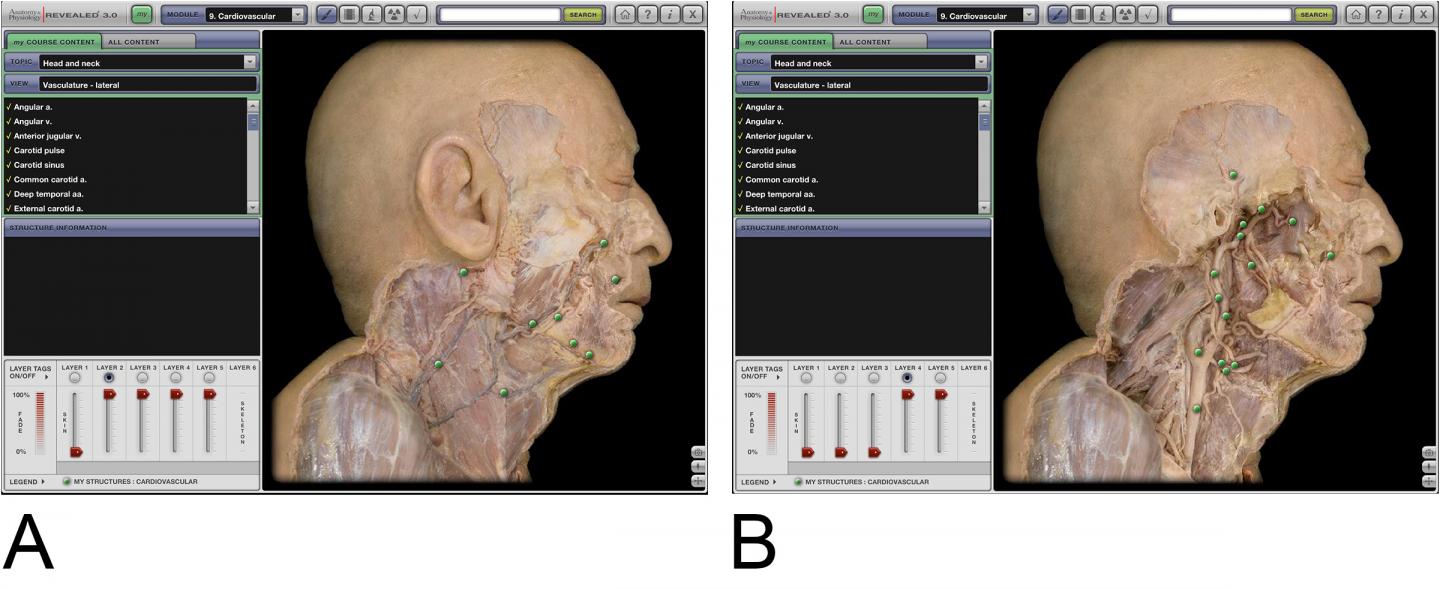Click the information (i) toolbar icon

click(668, 15)
